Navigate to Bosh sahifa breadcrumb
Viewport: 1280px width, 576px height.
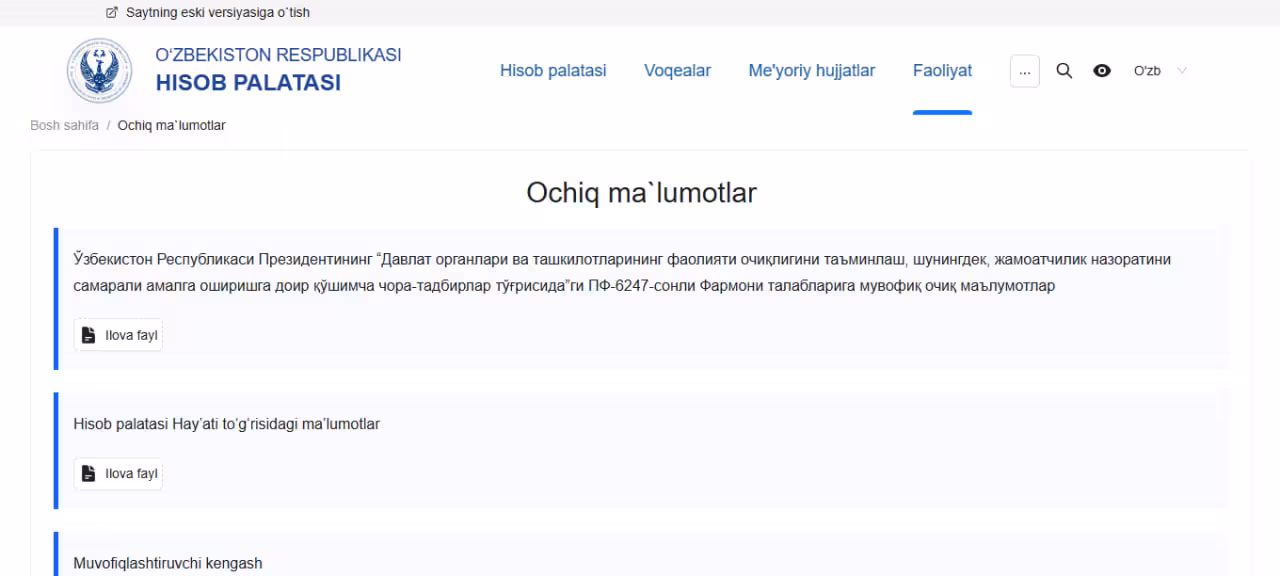[65, 126]
